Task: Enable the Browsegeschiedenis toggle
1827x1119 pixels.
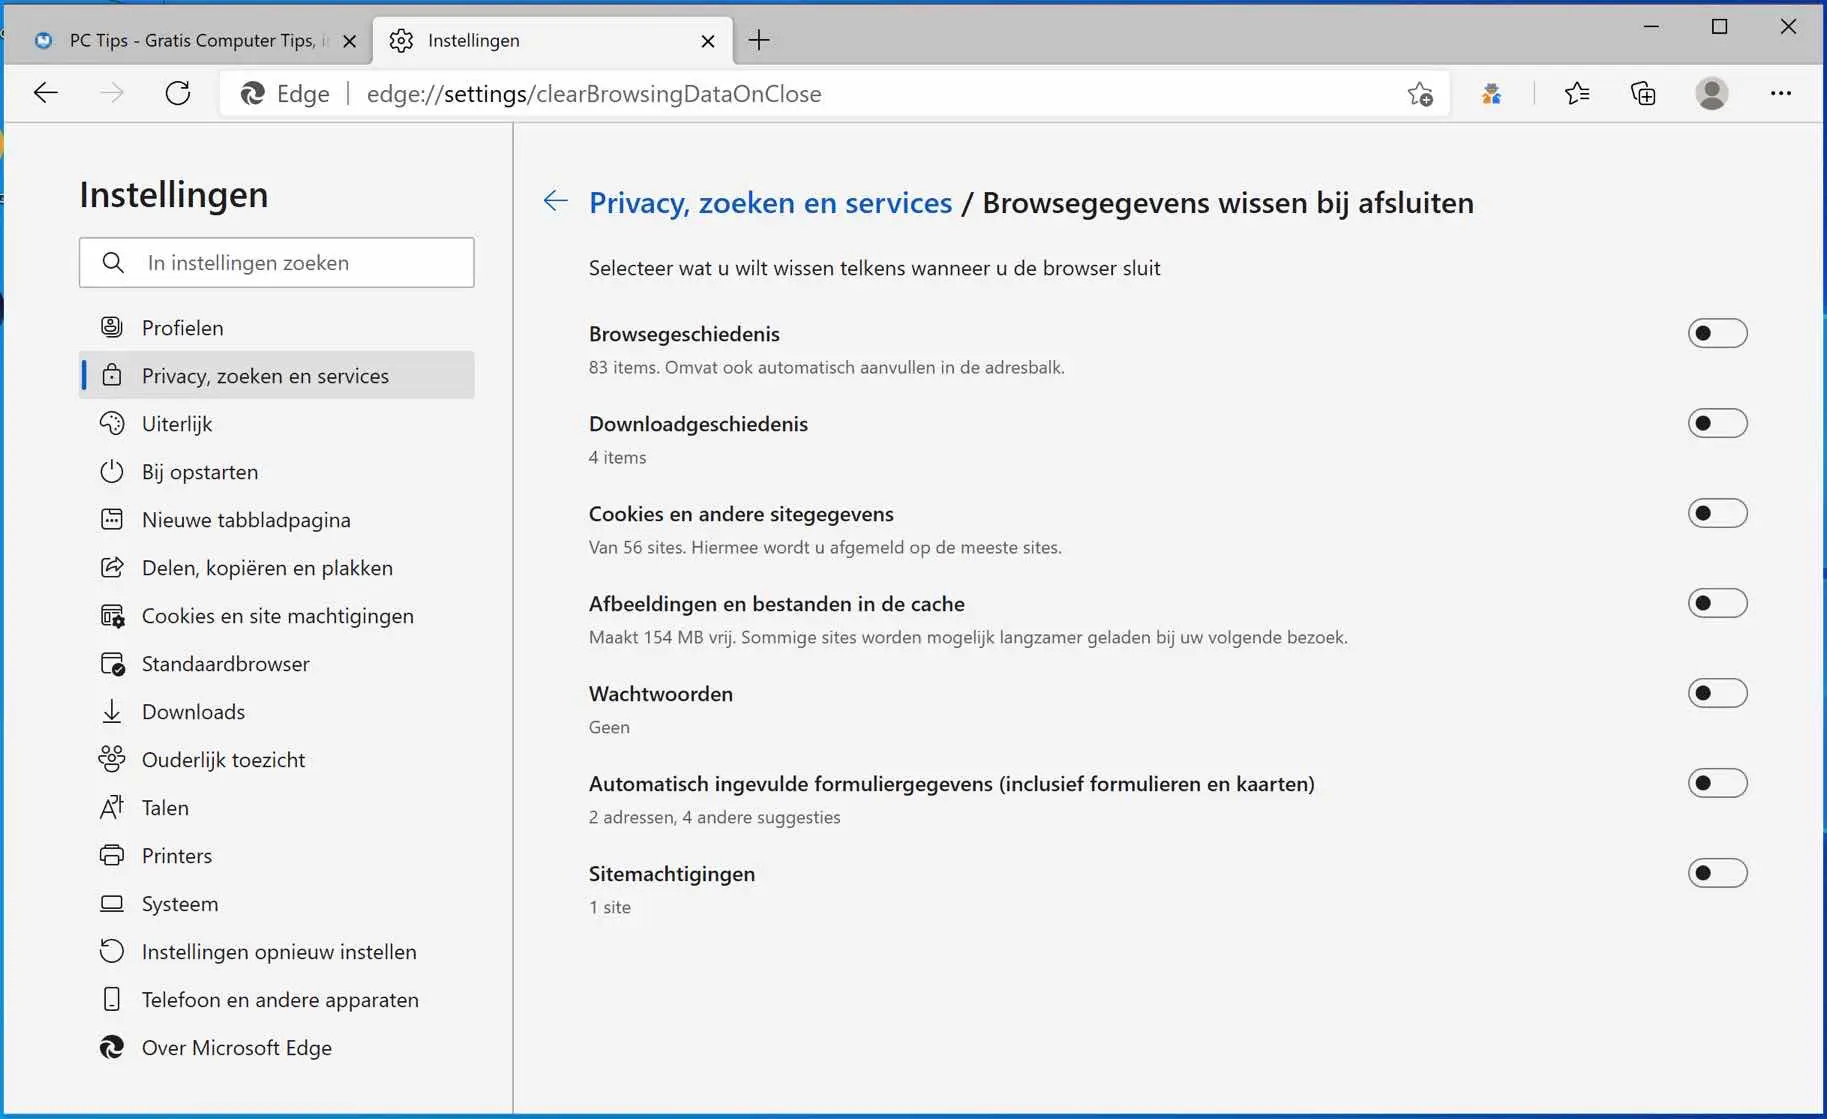Action: click(x=1717, y=333)
